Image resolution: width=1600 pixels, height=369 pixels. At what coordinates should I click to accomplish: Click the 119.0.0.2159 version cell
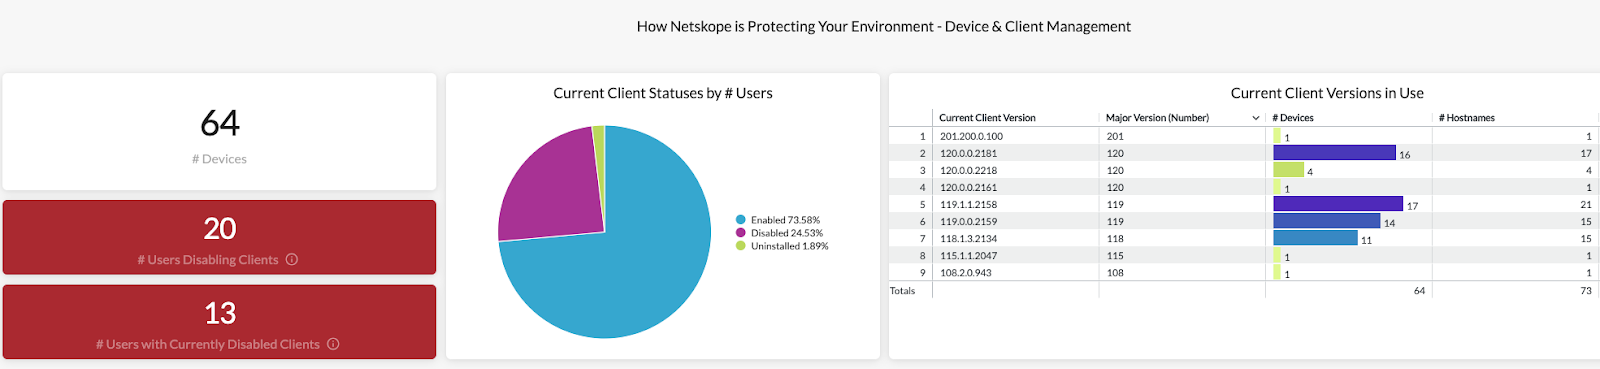click(968, 221)
